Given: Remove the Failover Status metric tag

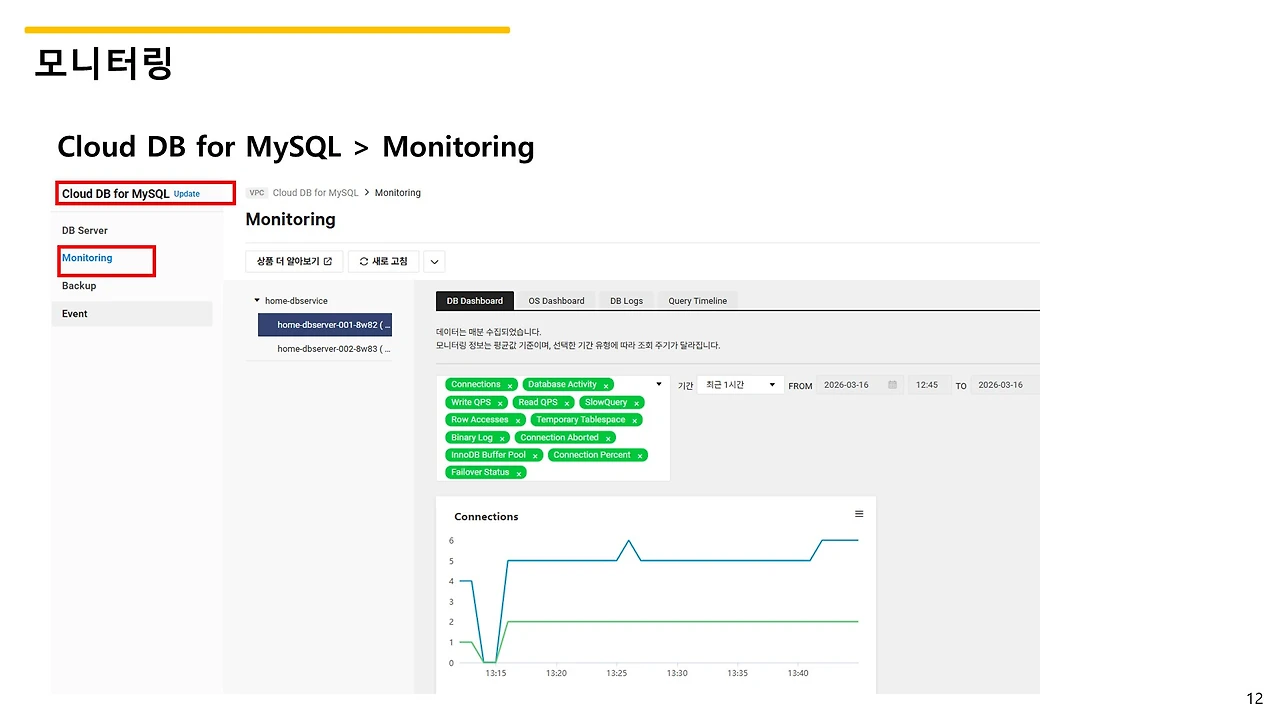Looking at the screenshot, I should [x=519, y=473].
